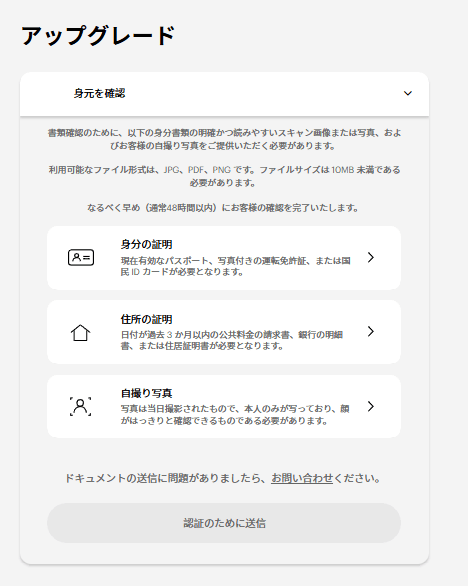468x586 pixels.
Task: Follow the お問い合わせ link
Action: click(x=302, y=478)
